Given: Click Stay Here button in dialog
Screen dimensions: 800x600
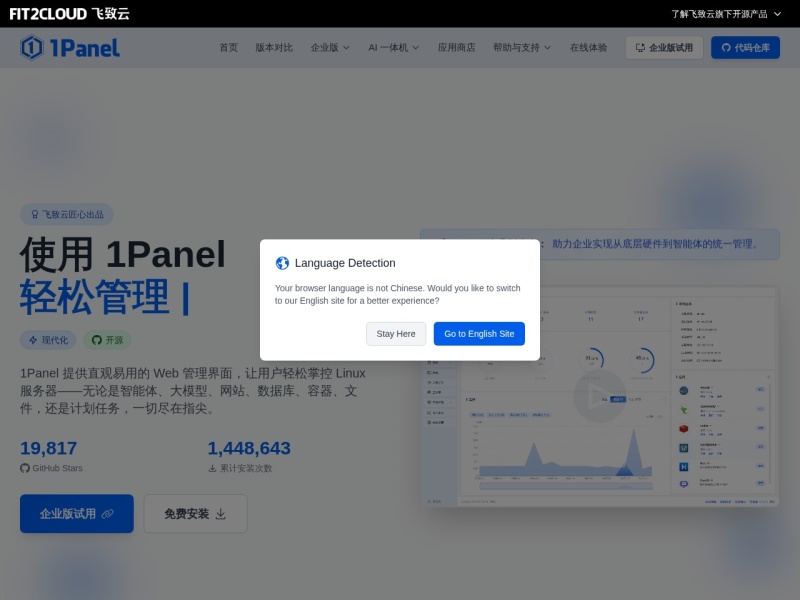Looking at the screenshot, I should 396,334.
